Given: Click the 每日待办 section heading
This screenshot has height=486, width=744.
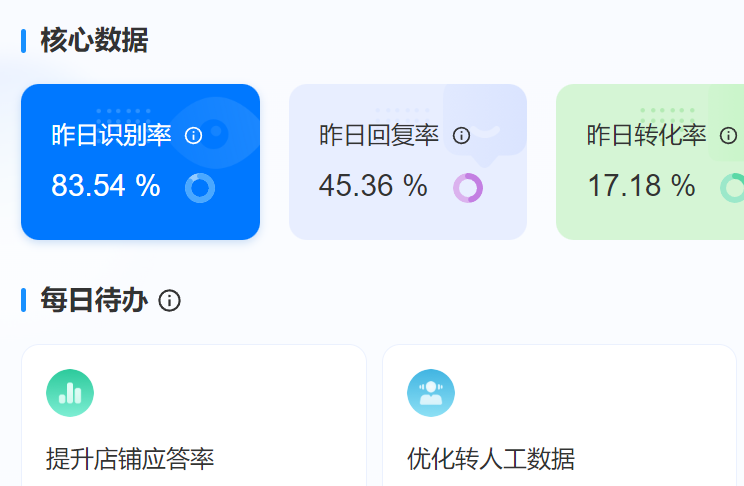Looking at the screenshot, I should (x=94, y=300).
